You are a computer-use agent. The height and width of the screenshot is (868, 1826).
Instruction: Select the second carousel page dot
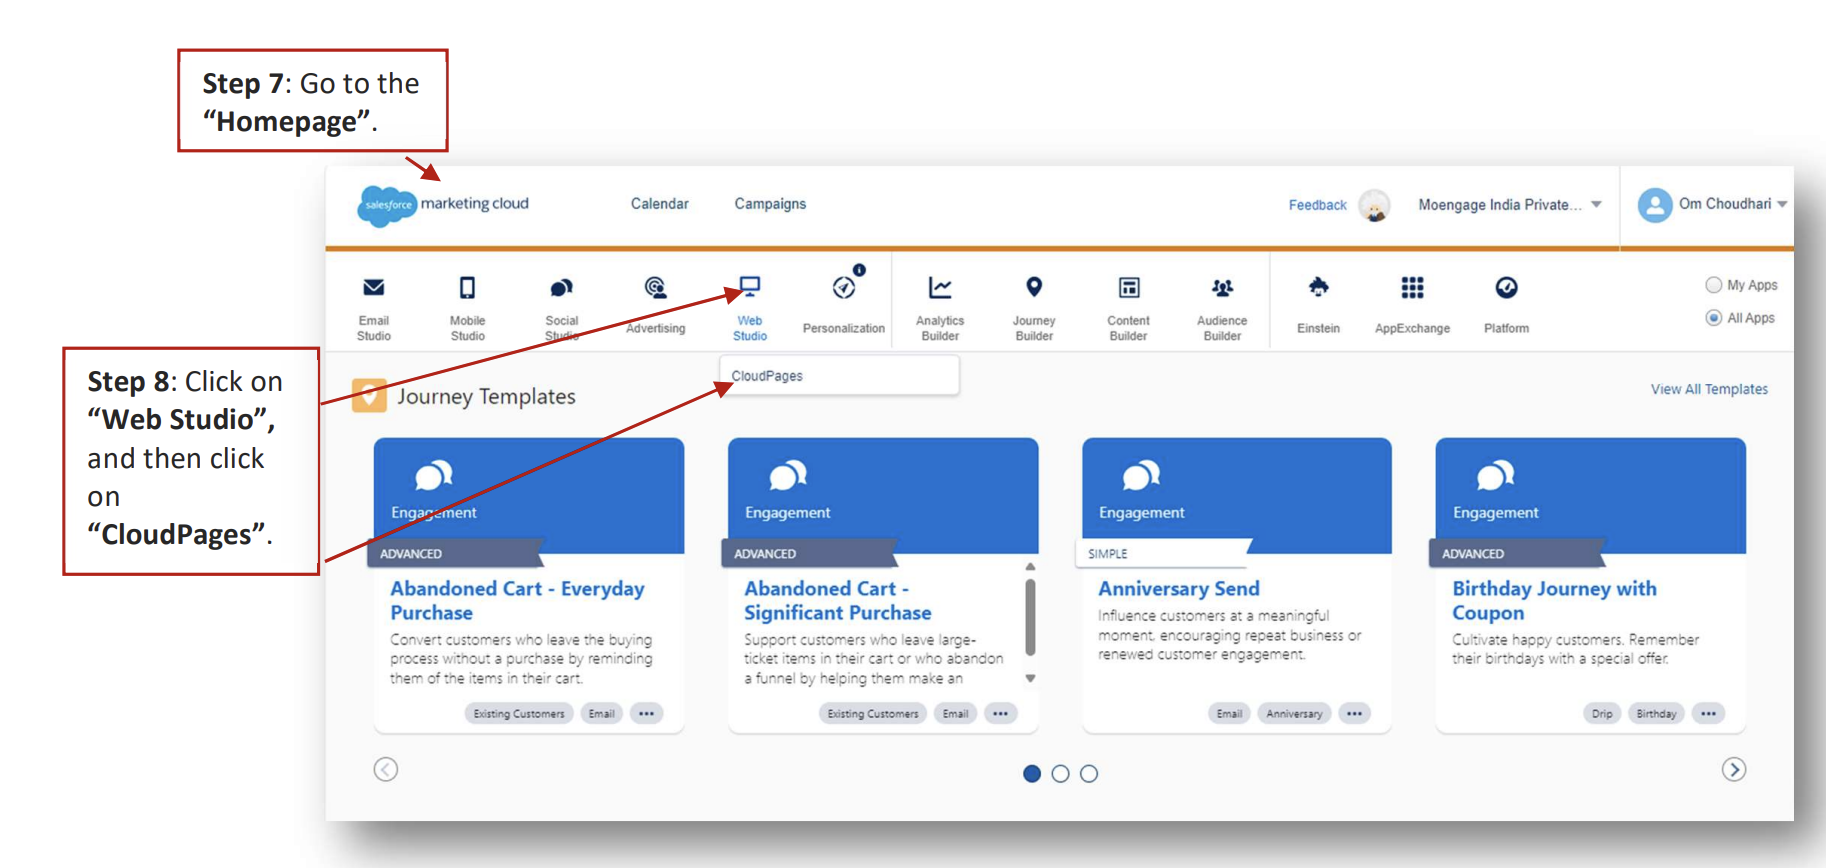click(1061, 774)
